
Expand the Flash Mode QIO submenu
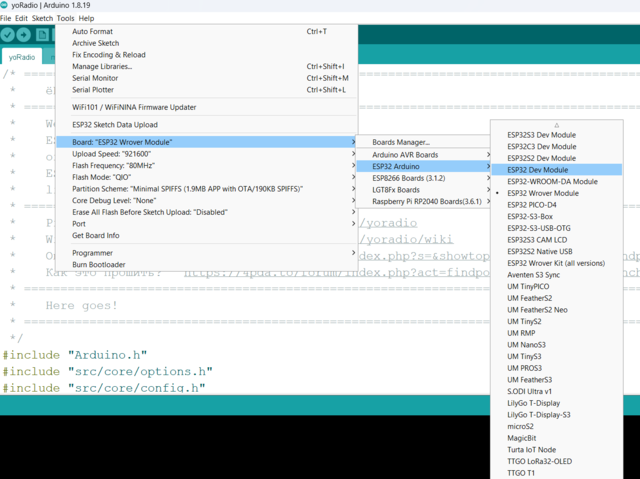click(x=207, y=177)
